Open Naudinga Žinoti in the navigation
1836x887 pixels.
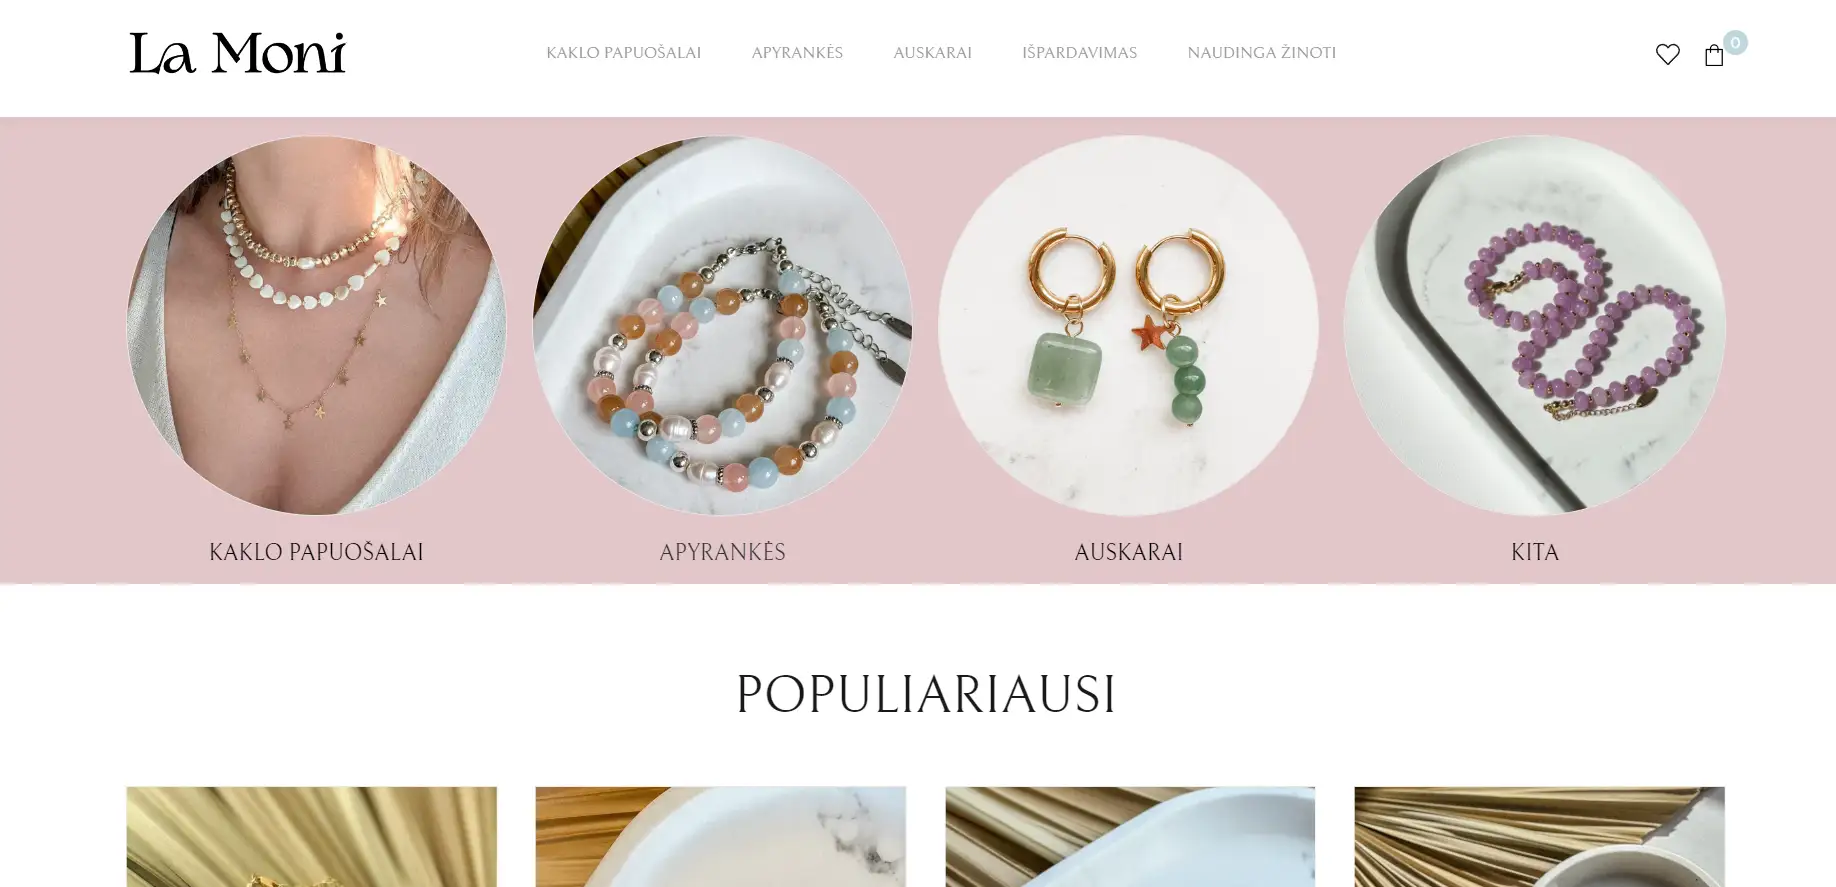click(1261, 53)
